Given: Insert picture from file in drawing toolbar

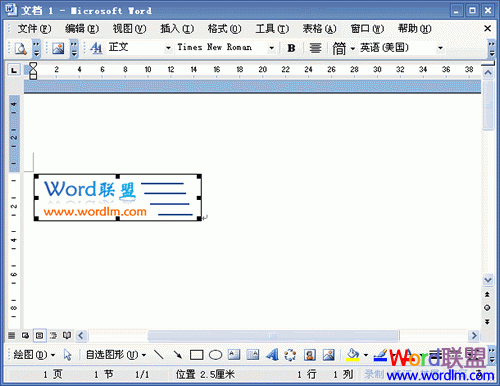Looking at the screenshot, I should 329,355.
